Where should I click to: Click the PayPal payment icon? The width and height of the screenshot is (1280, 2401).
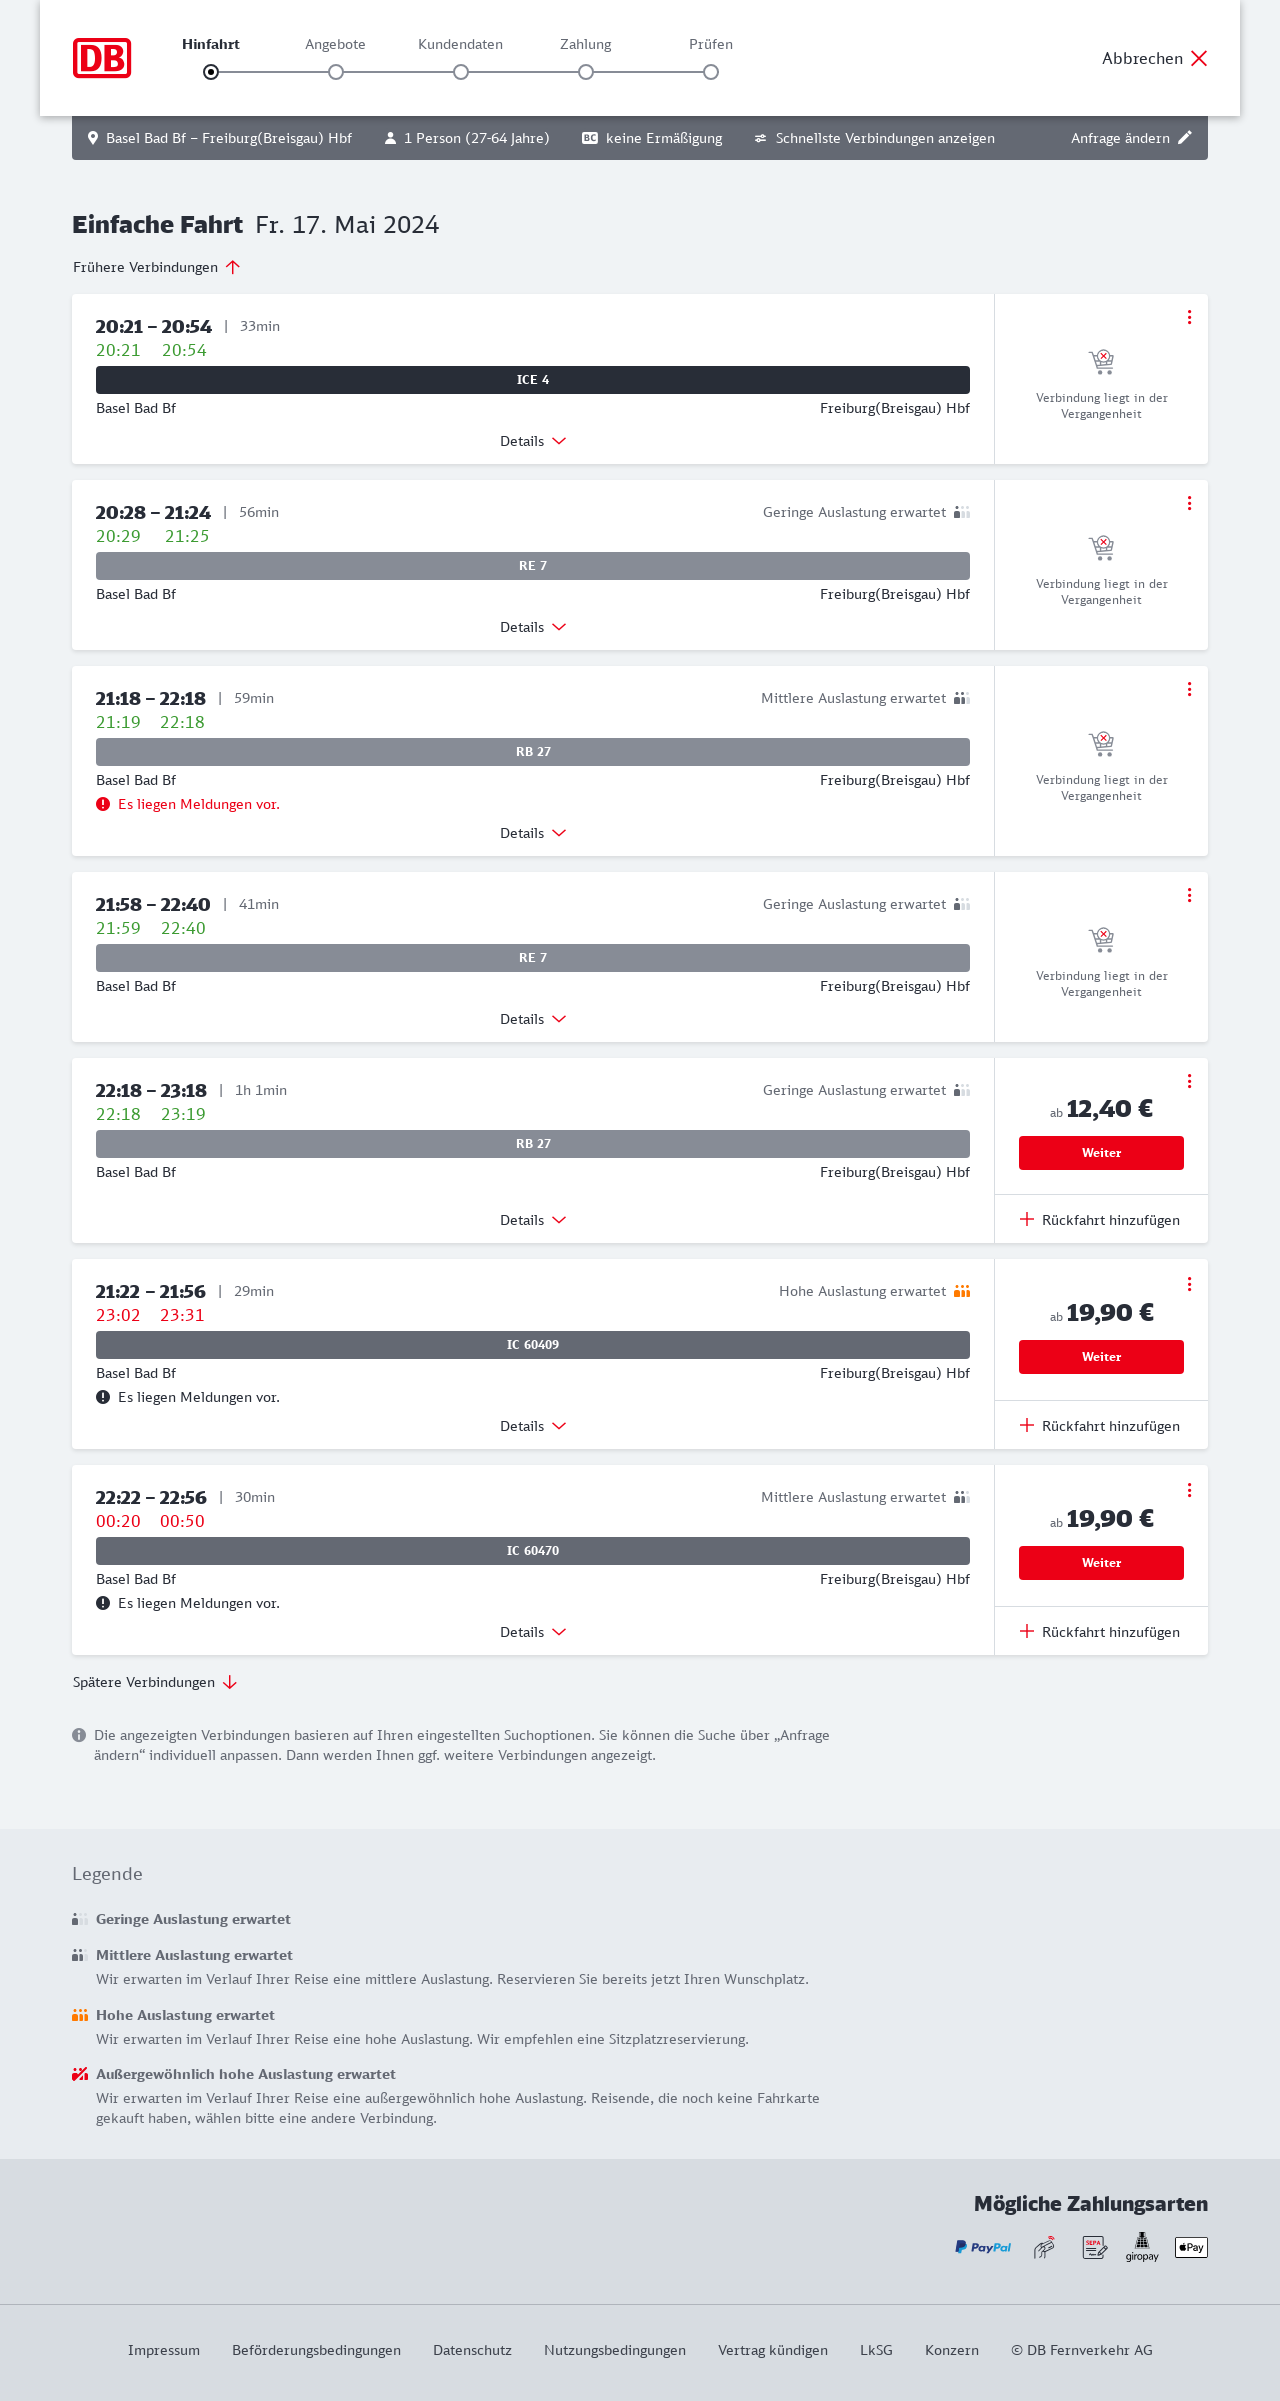coord(983,2247)
